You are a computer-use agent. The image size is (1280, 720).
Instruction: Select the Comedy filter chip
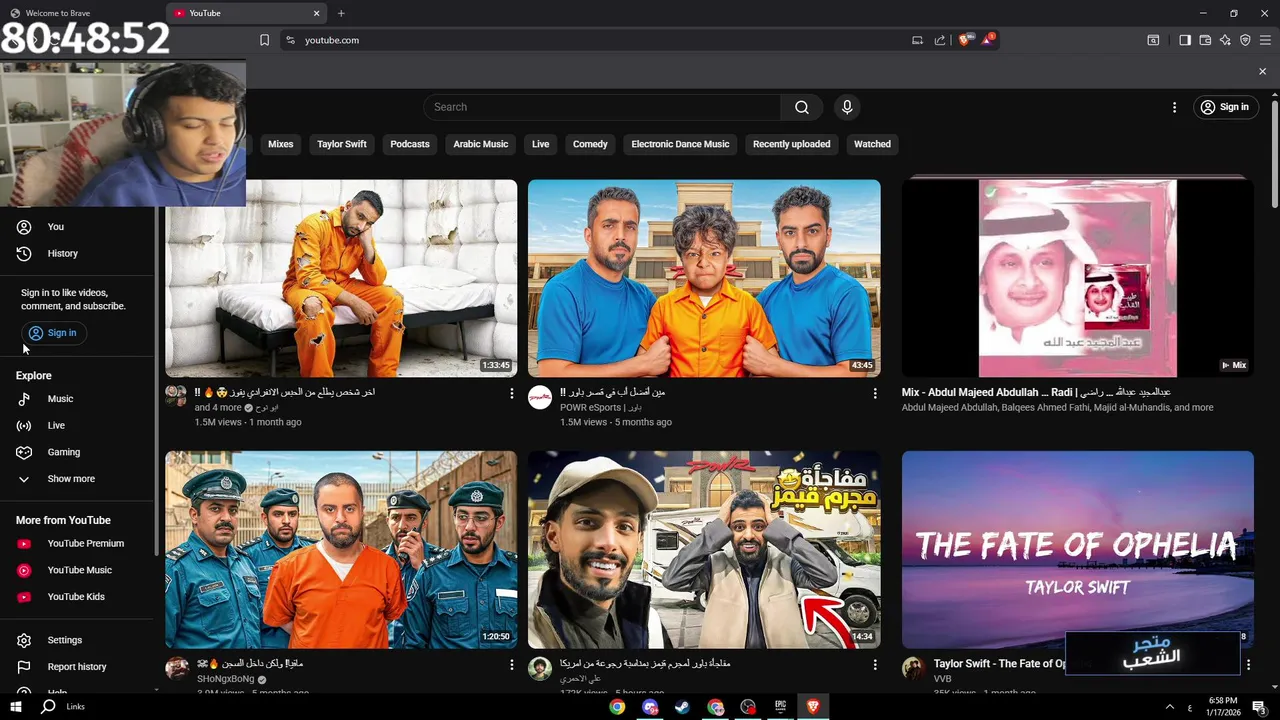[x=590, y=144]
